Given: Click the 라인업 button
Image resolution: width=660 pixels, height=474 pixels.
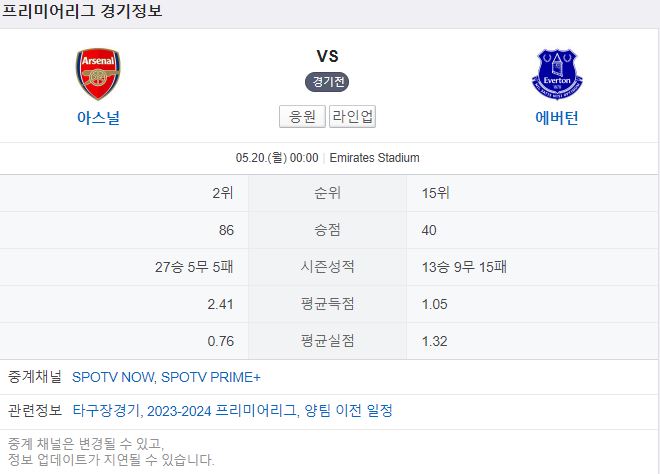Looking at the screenshot, I should (352, 116).
